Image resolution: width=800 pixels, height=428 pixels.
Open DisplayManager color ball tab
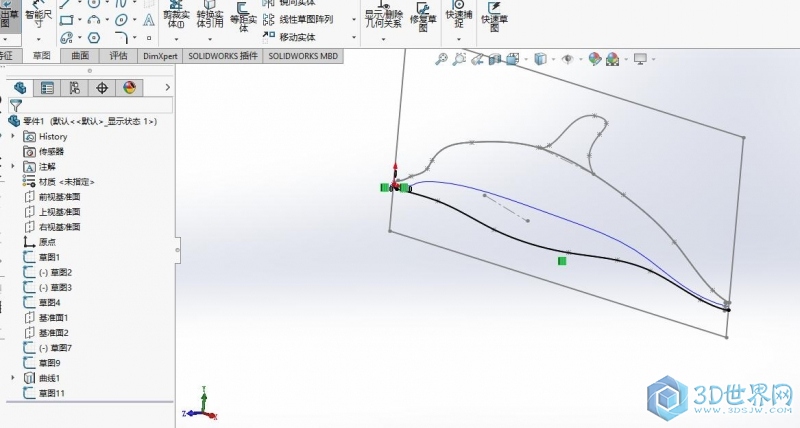[130, 88]
